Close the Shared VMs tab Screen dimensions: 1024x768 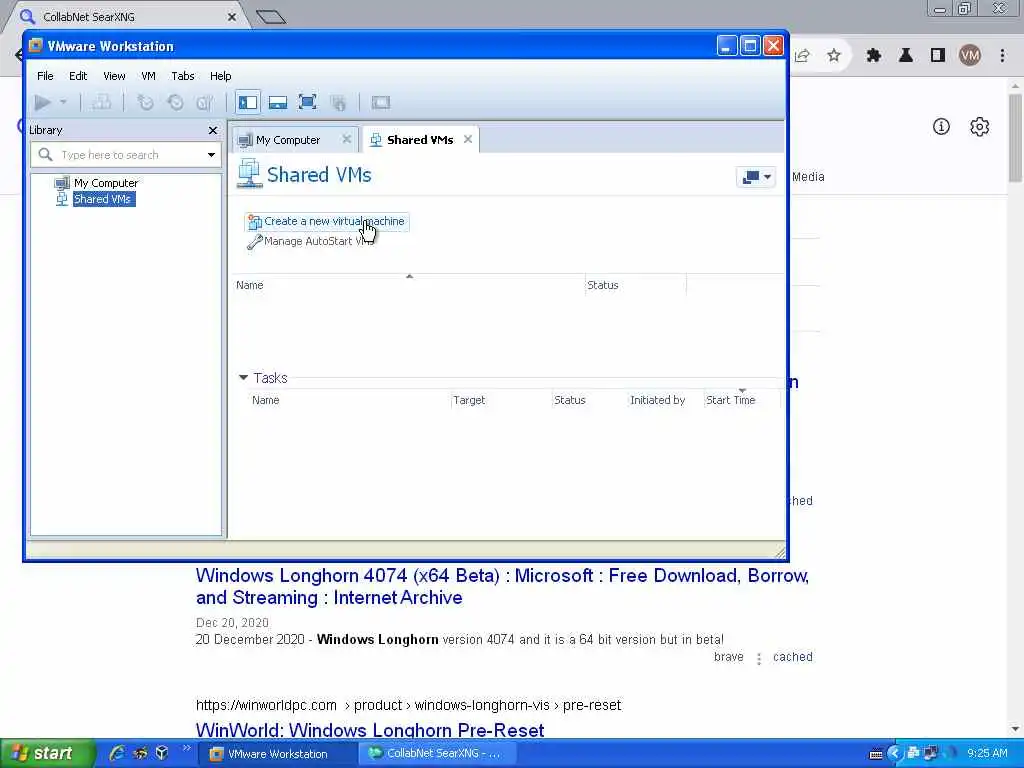click(x=468, y=139)
